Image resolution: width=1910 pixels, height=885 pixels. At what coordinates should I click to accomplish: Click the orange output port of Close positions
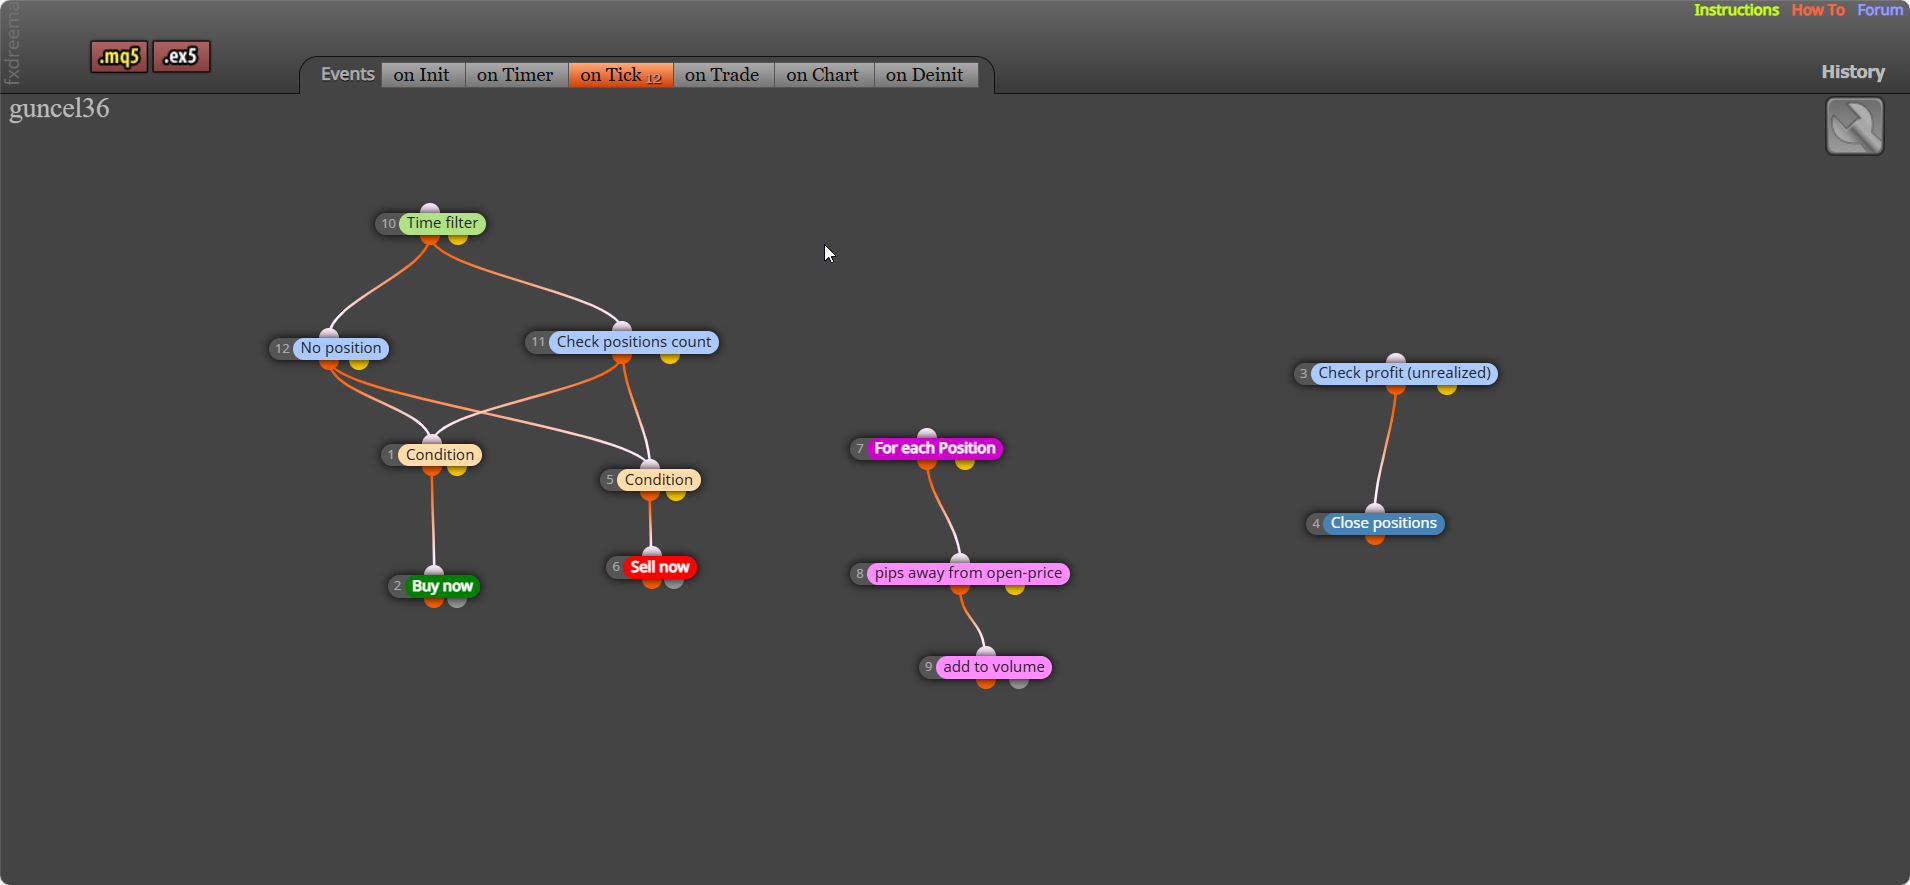[1375, 538]
